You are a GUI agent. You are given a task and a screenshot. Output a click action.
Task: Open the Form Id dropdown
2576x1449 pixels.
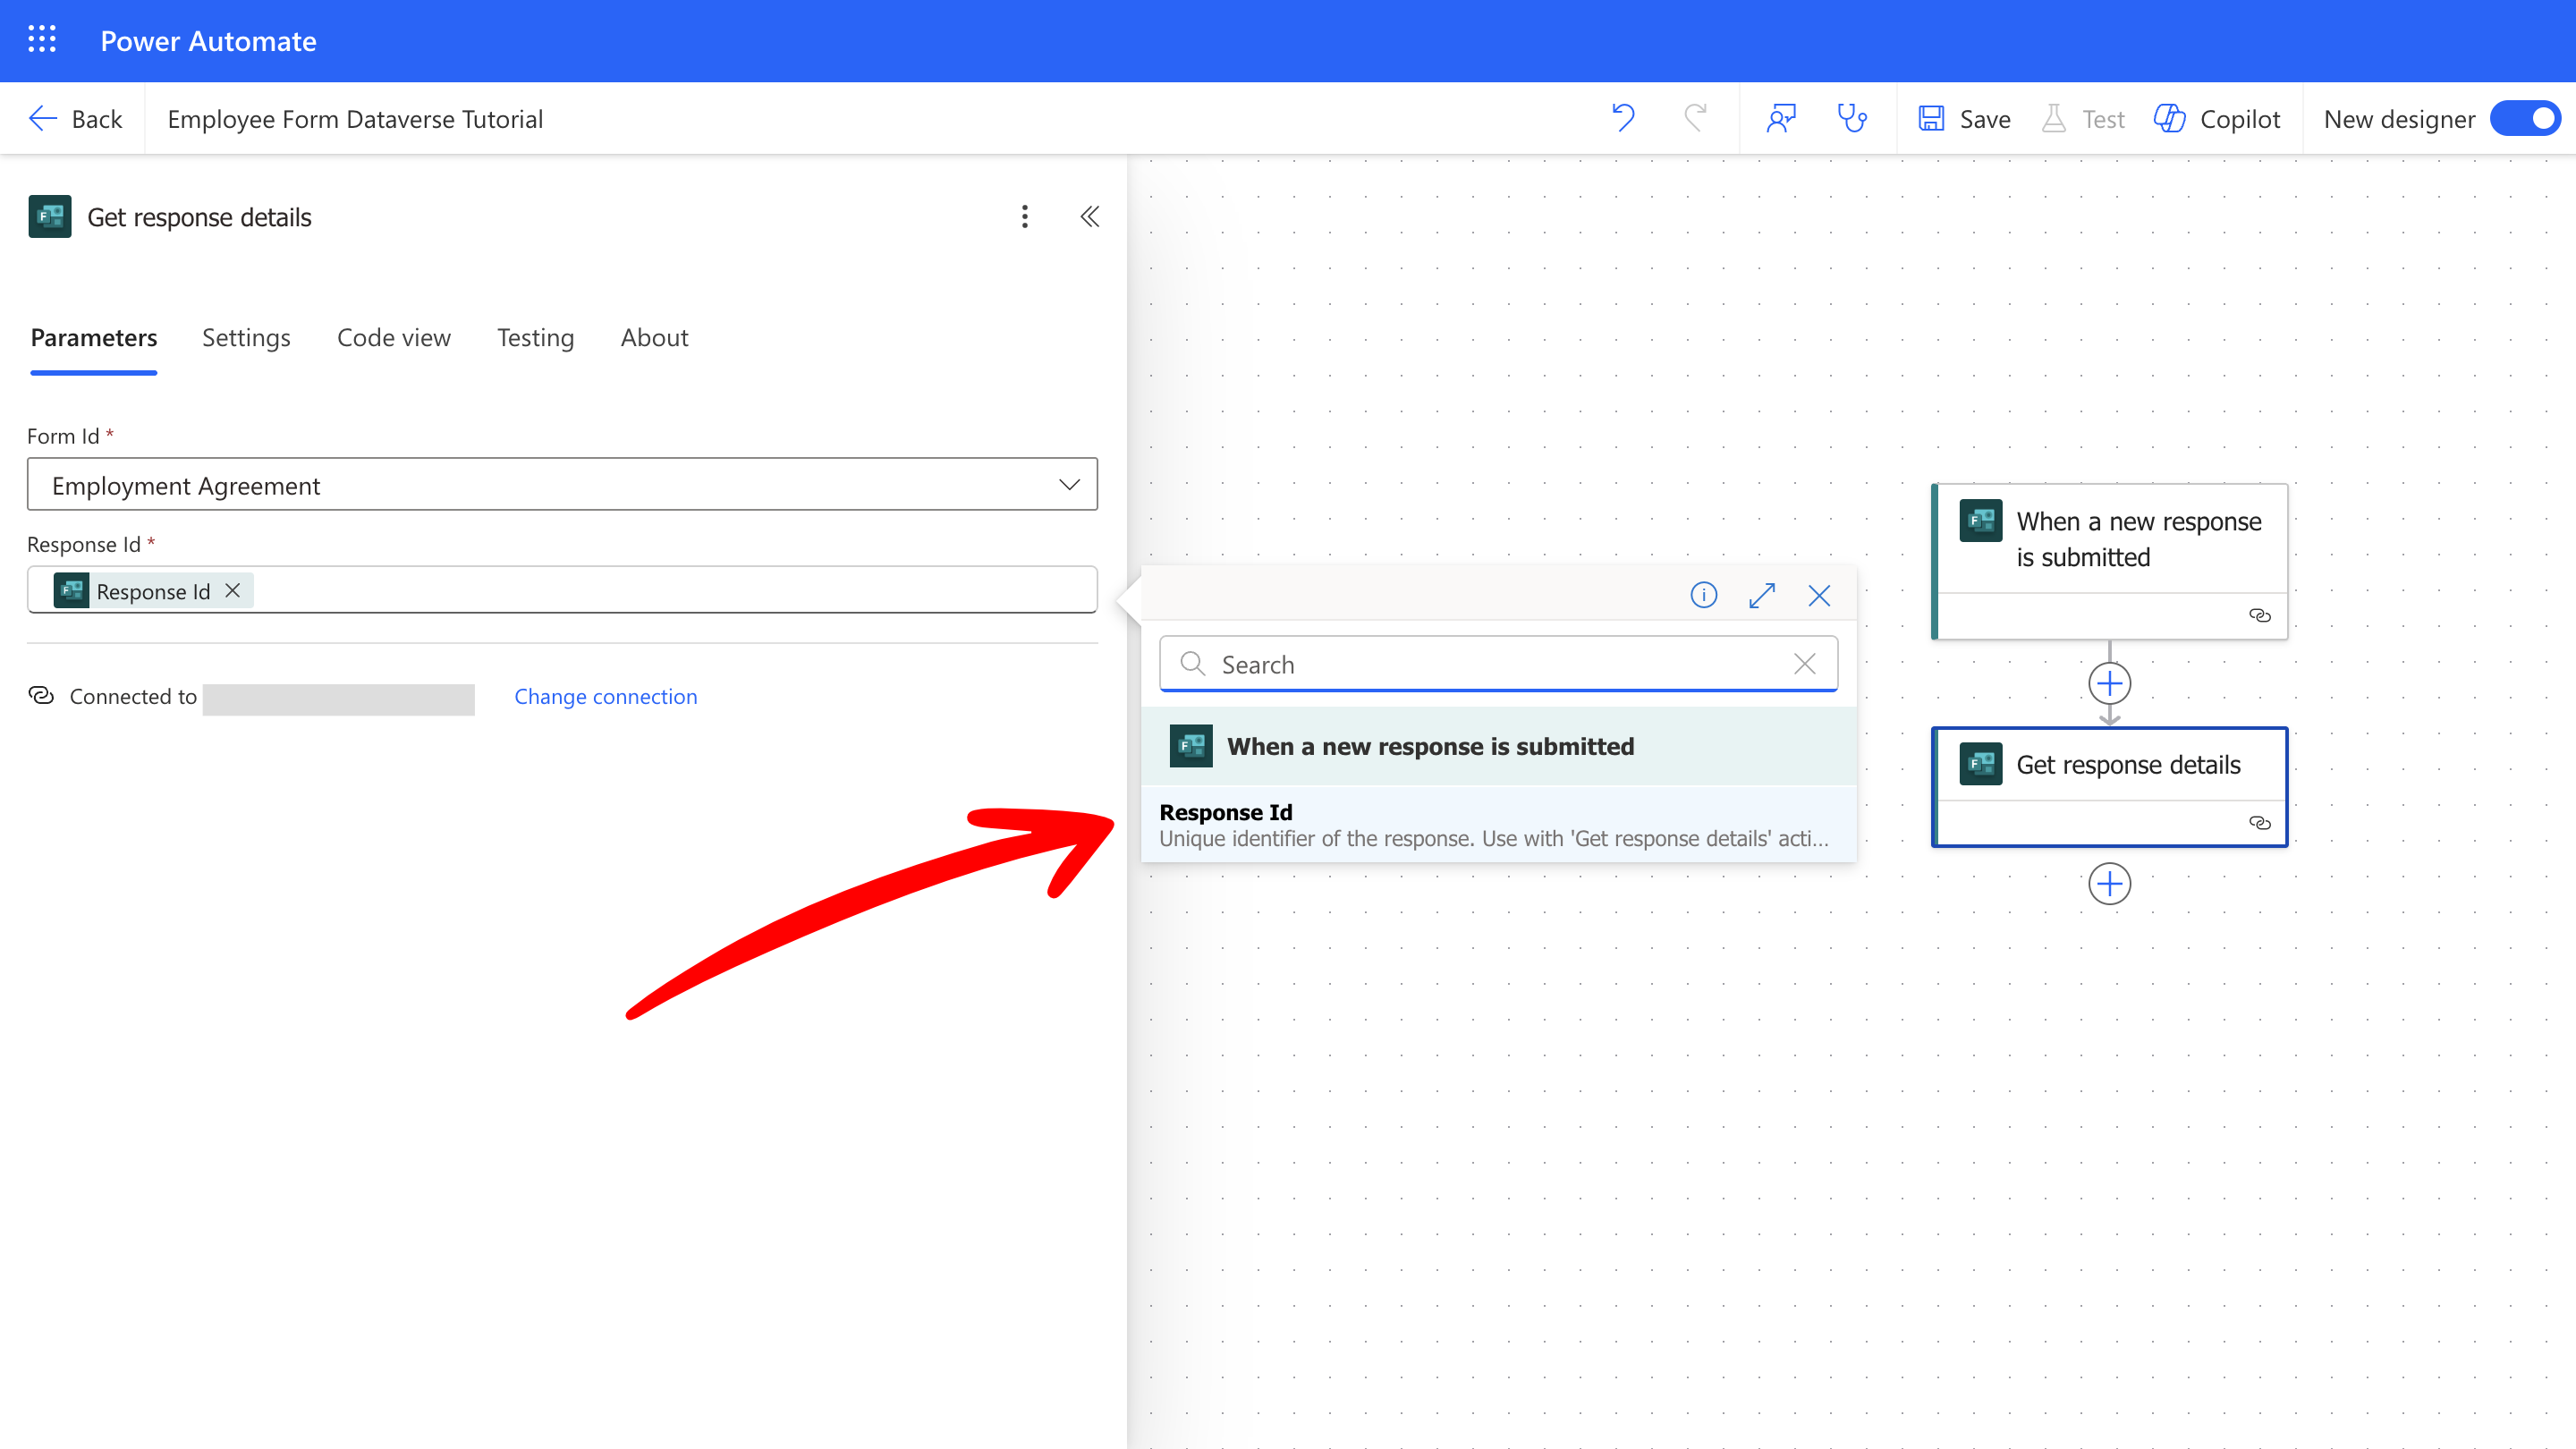pos(1068,484)
